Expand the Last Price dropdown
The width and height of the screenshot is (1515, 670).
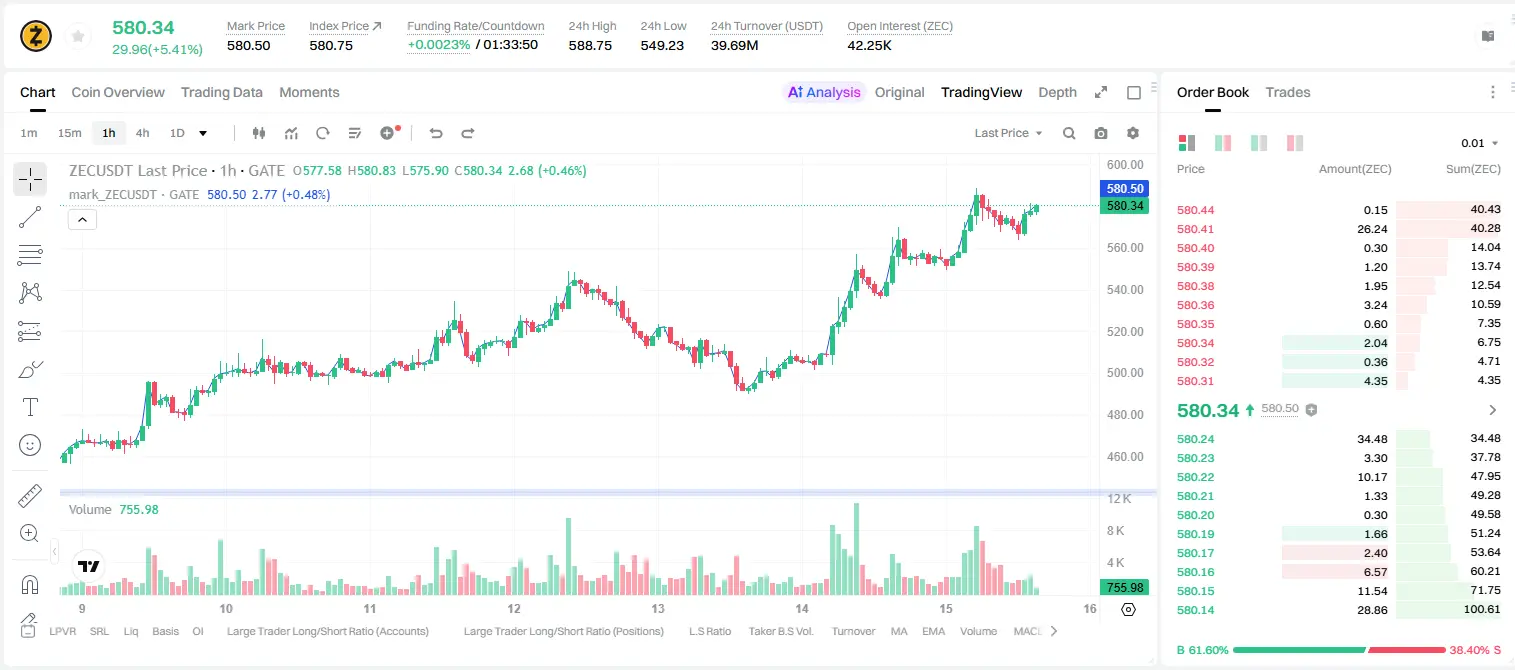(1008, 133)
